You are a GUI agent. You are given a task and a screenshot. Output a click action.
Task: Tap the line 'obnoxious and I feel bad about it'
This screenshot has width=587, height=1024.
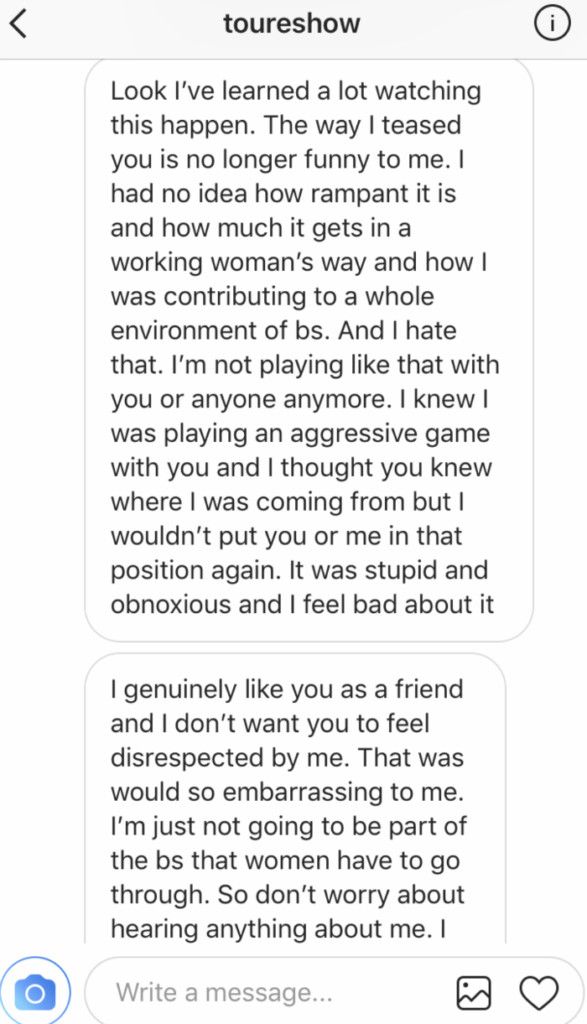click(x=302, y=605)
